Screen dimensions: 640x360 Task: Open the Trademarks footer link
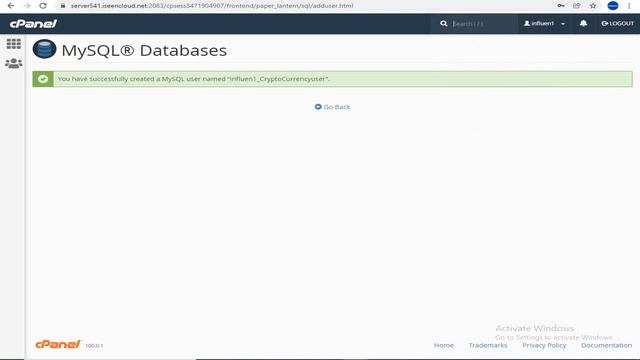[488, 345]
